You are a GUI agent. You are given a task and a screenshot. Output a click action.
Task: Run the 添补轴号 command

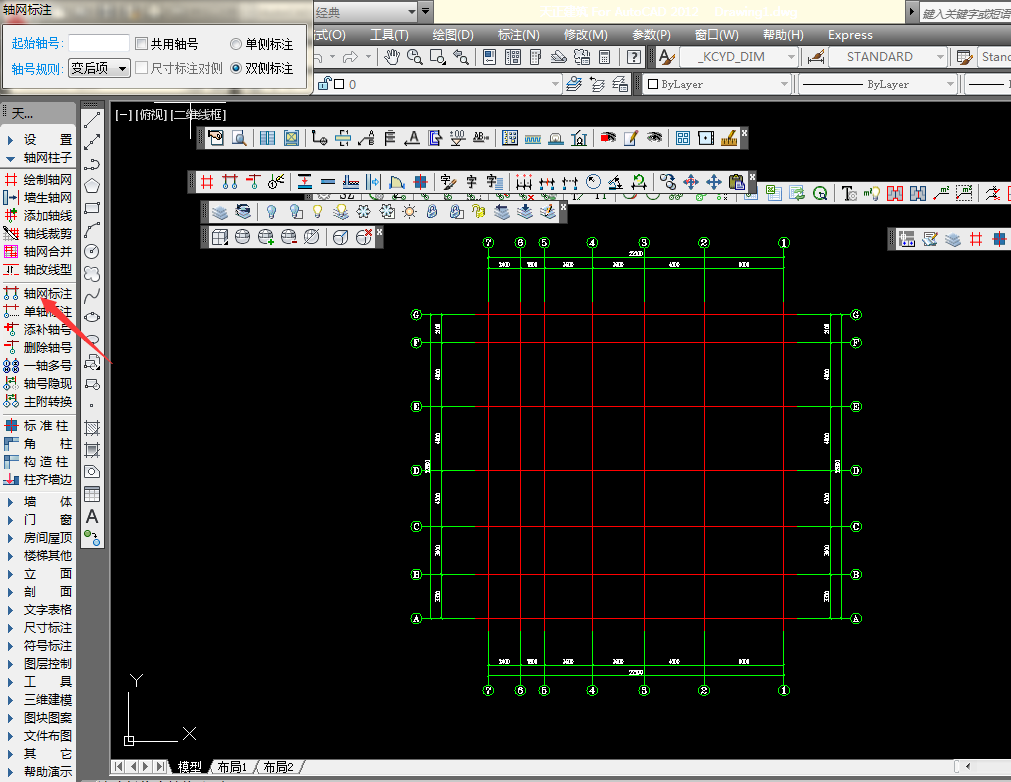coord(38,329)
